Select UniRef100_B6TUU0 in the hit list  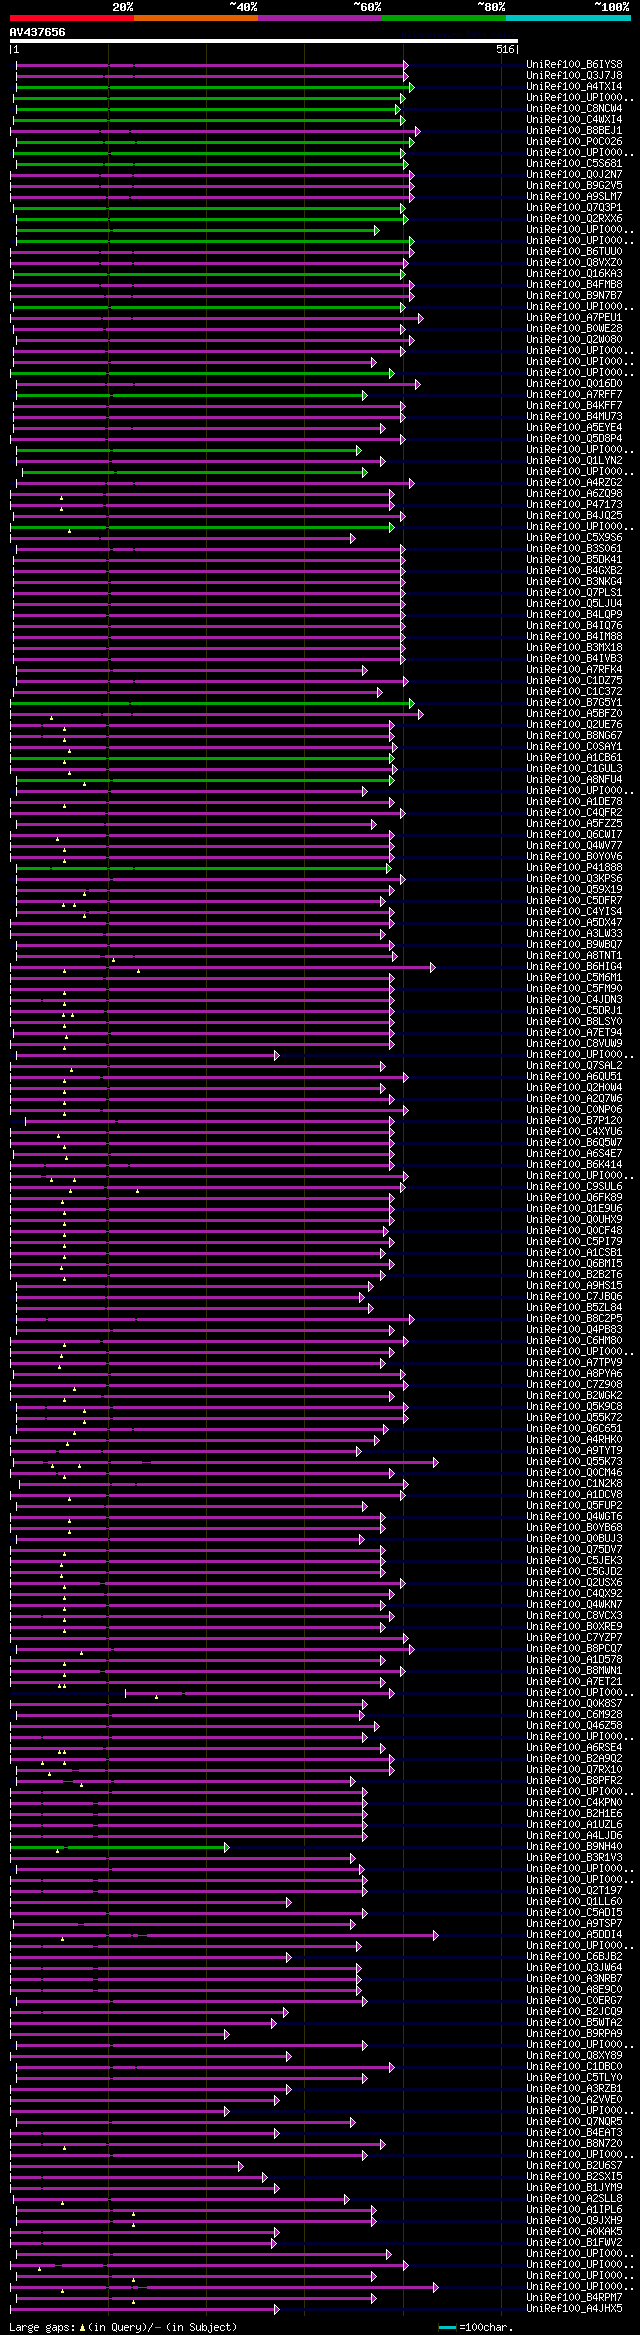click(x=574, y=251)
